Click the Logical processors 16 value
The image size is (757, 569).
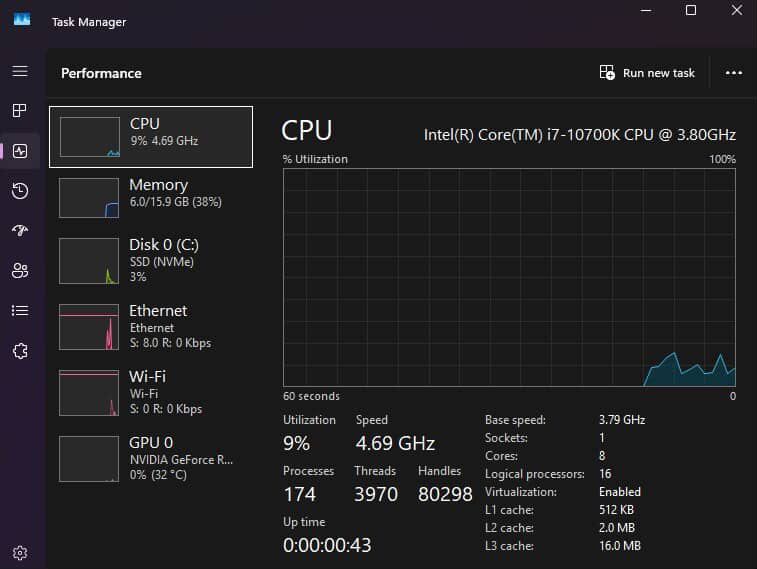tap(605, 474)
